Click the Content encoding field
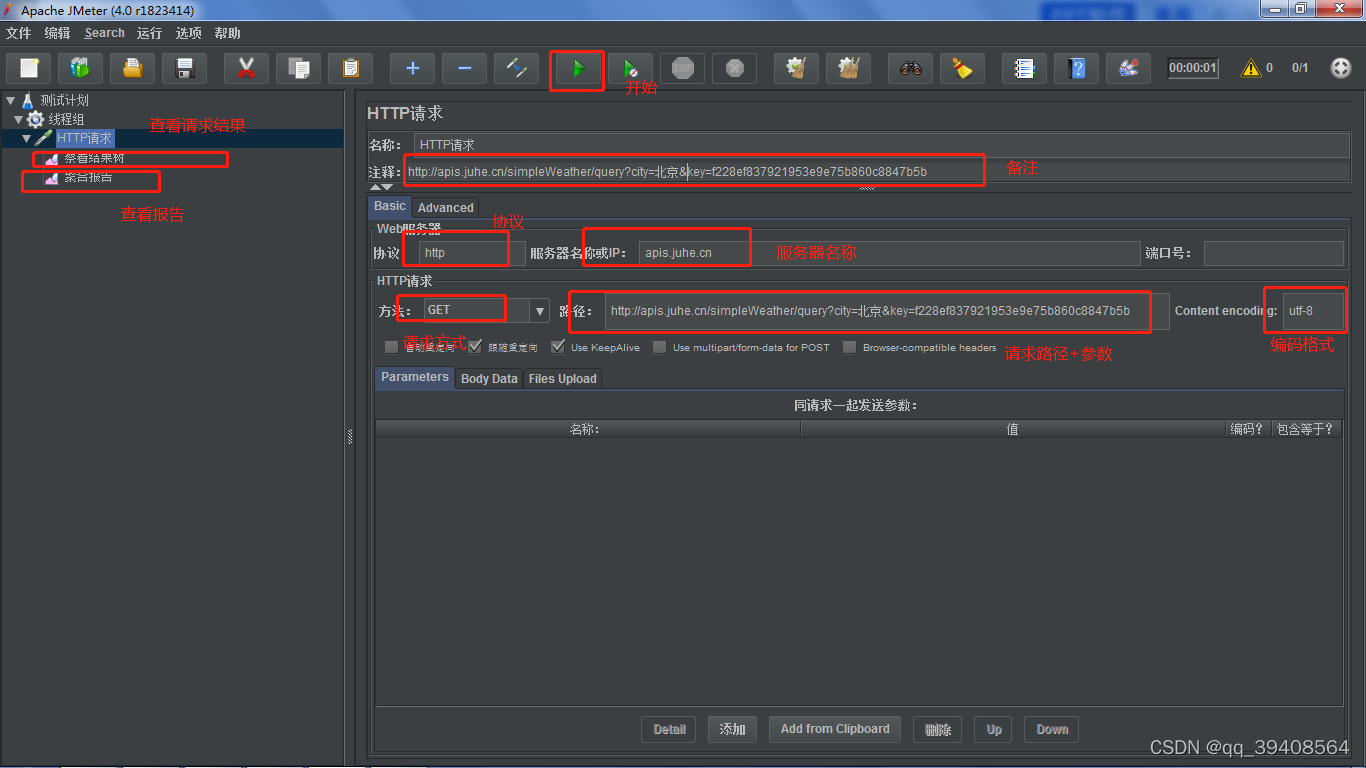This screenshot has width=1366, height=768. [1314, 311]
